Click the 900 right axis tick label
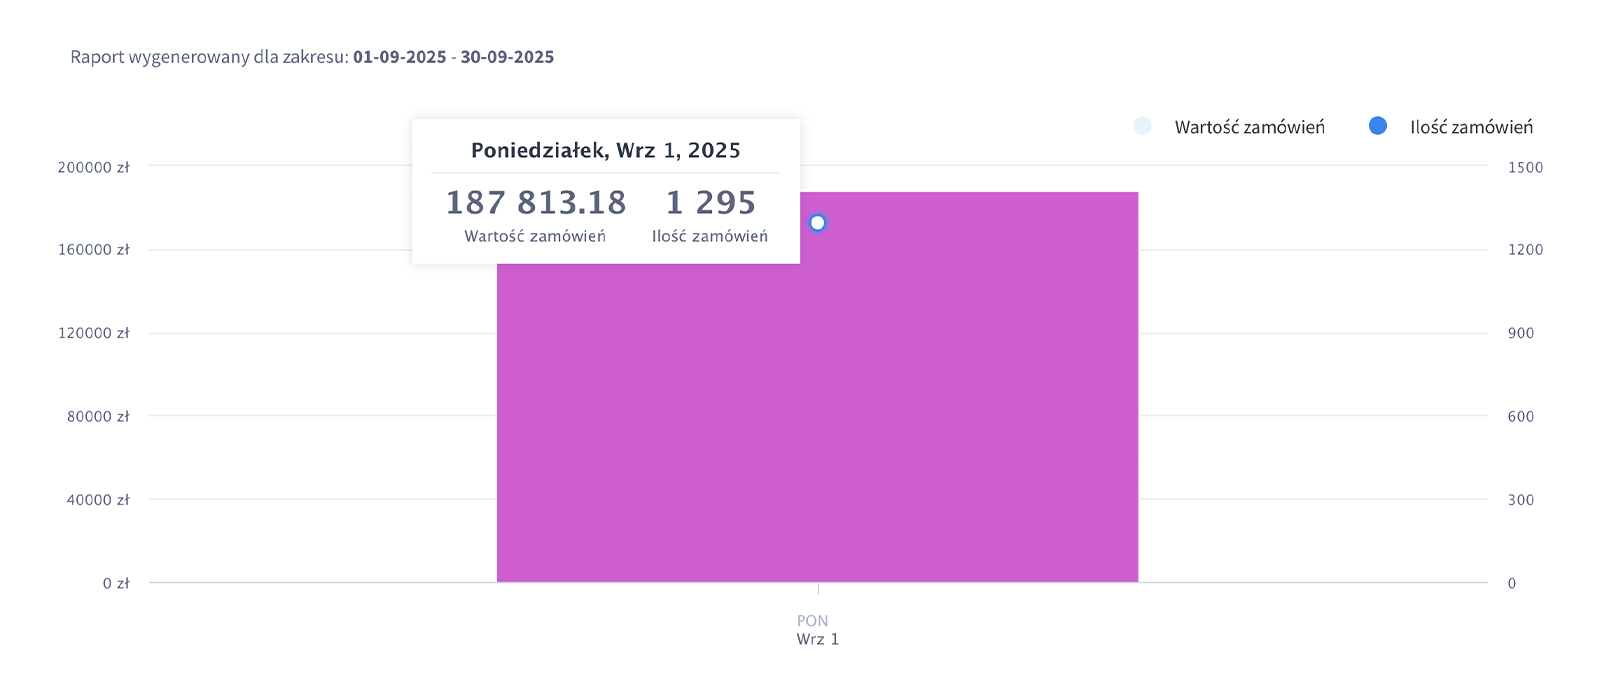 (1521, 333)
